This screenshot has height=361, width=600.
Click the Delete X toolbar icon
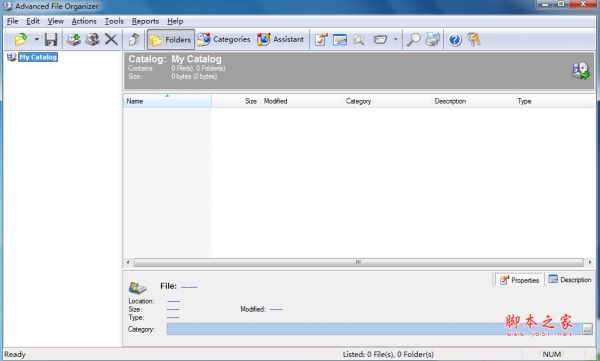(111, 39)
